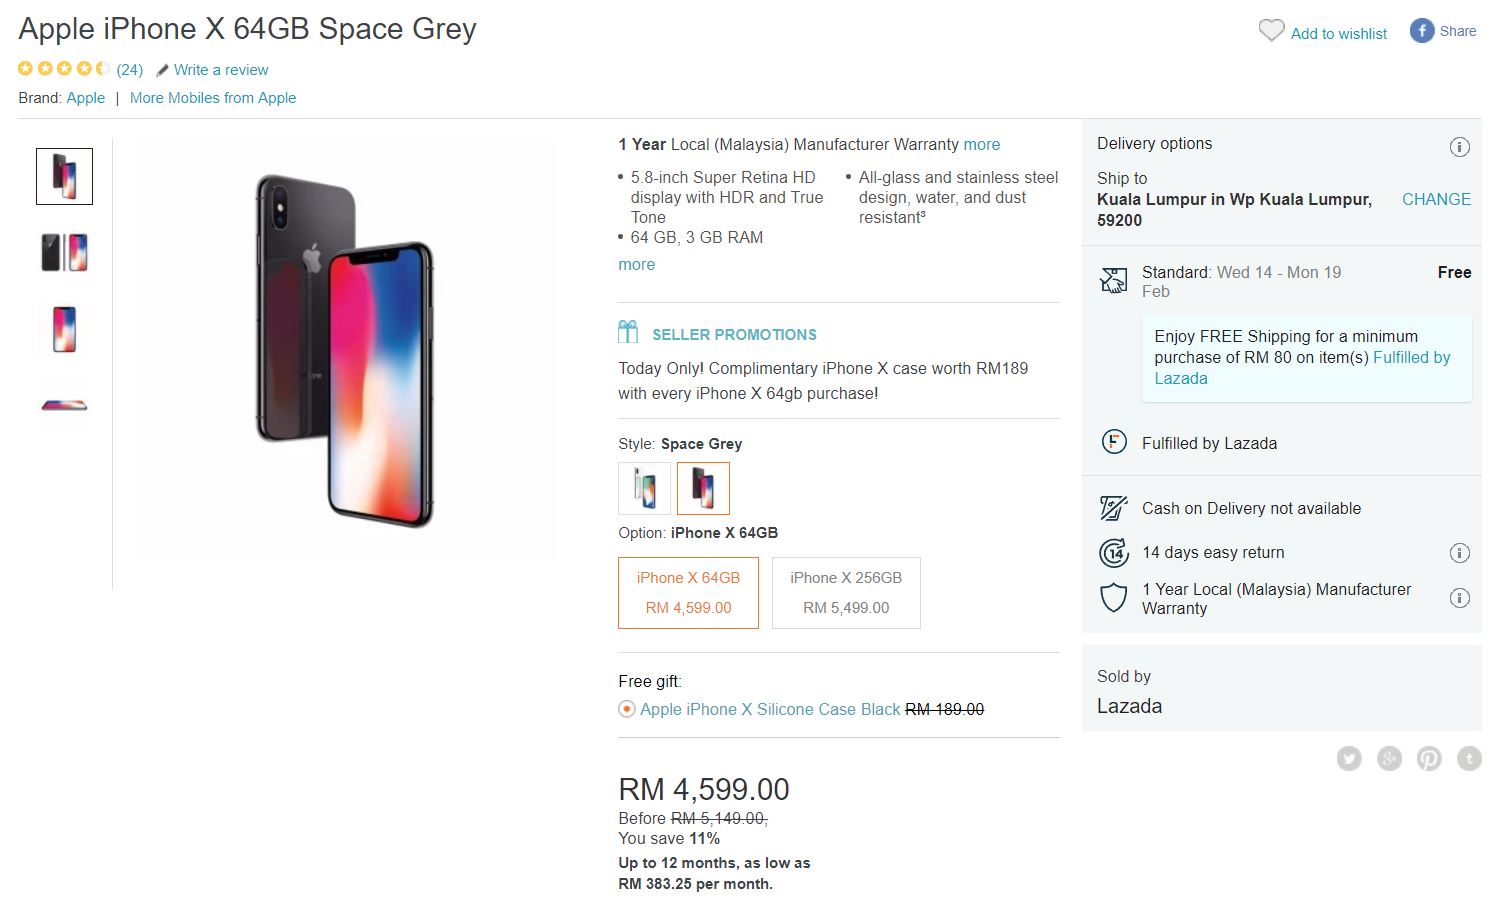1494x898 pixels.
Task: Choose the iPhone X 64GB option
Action: click(688, 593)
